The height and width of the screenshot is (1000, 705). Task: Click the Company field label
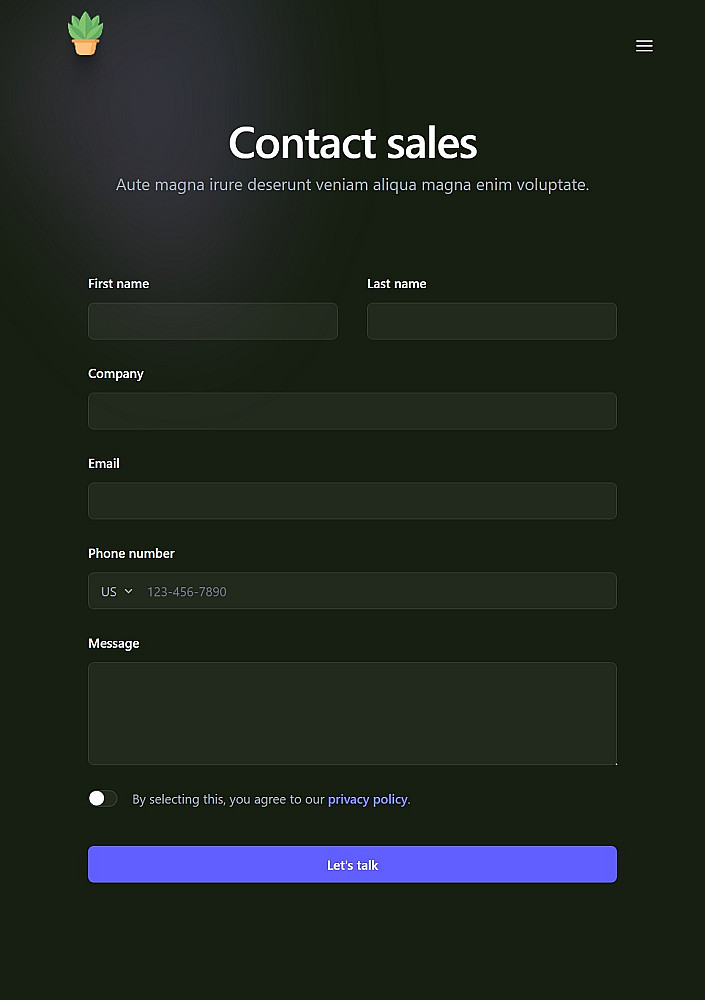(116, 374)
